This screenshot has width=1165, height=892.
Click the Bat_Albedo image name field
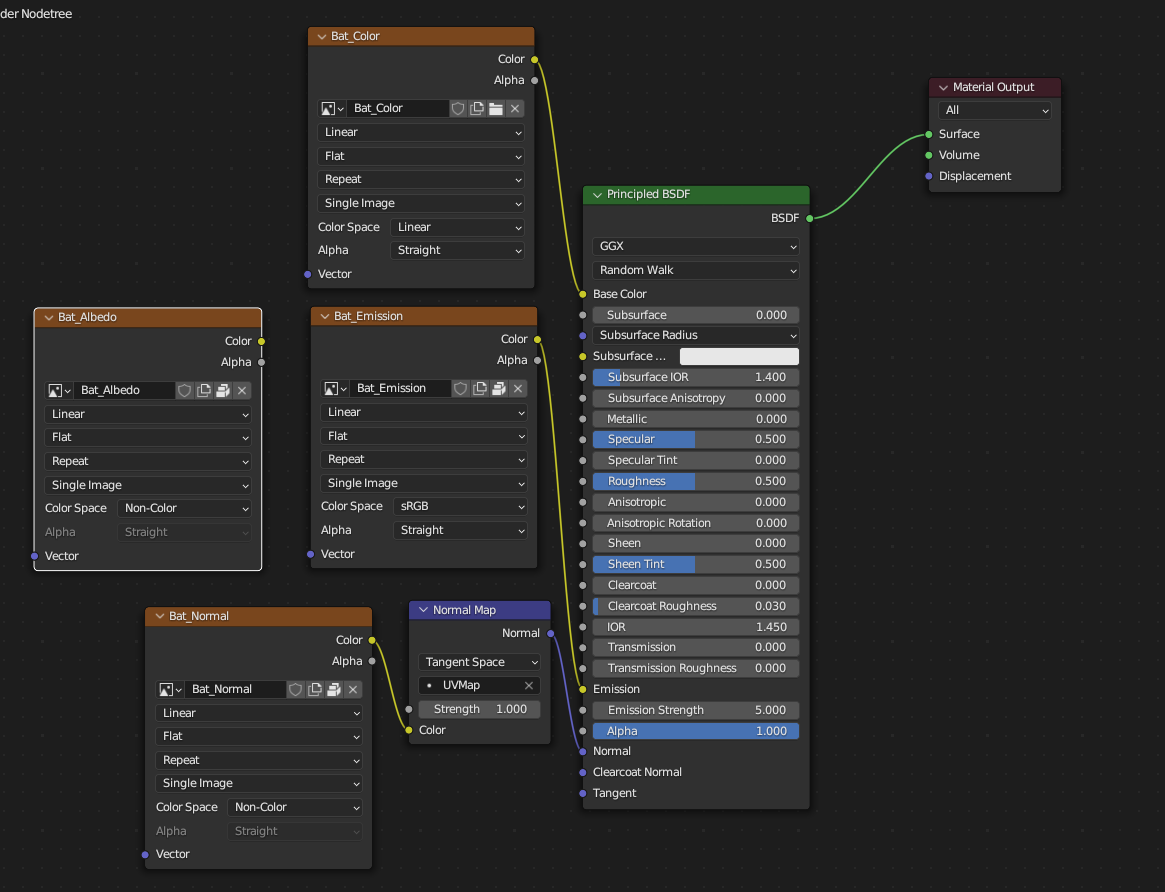pyautogui.click(x=124, y=390)
